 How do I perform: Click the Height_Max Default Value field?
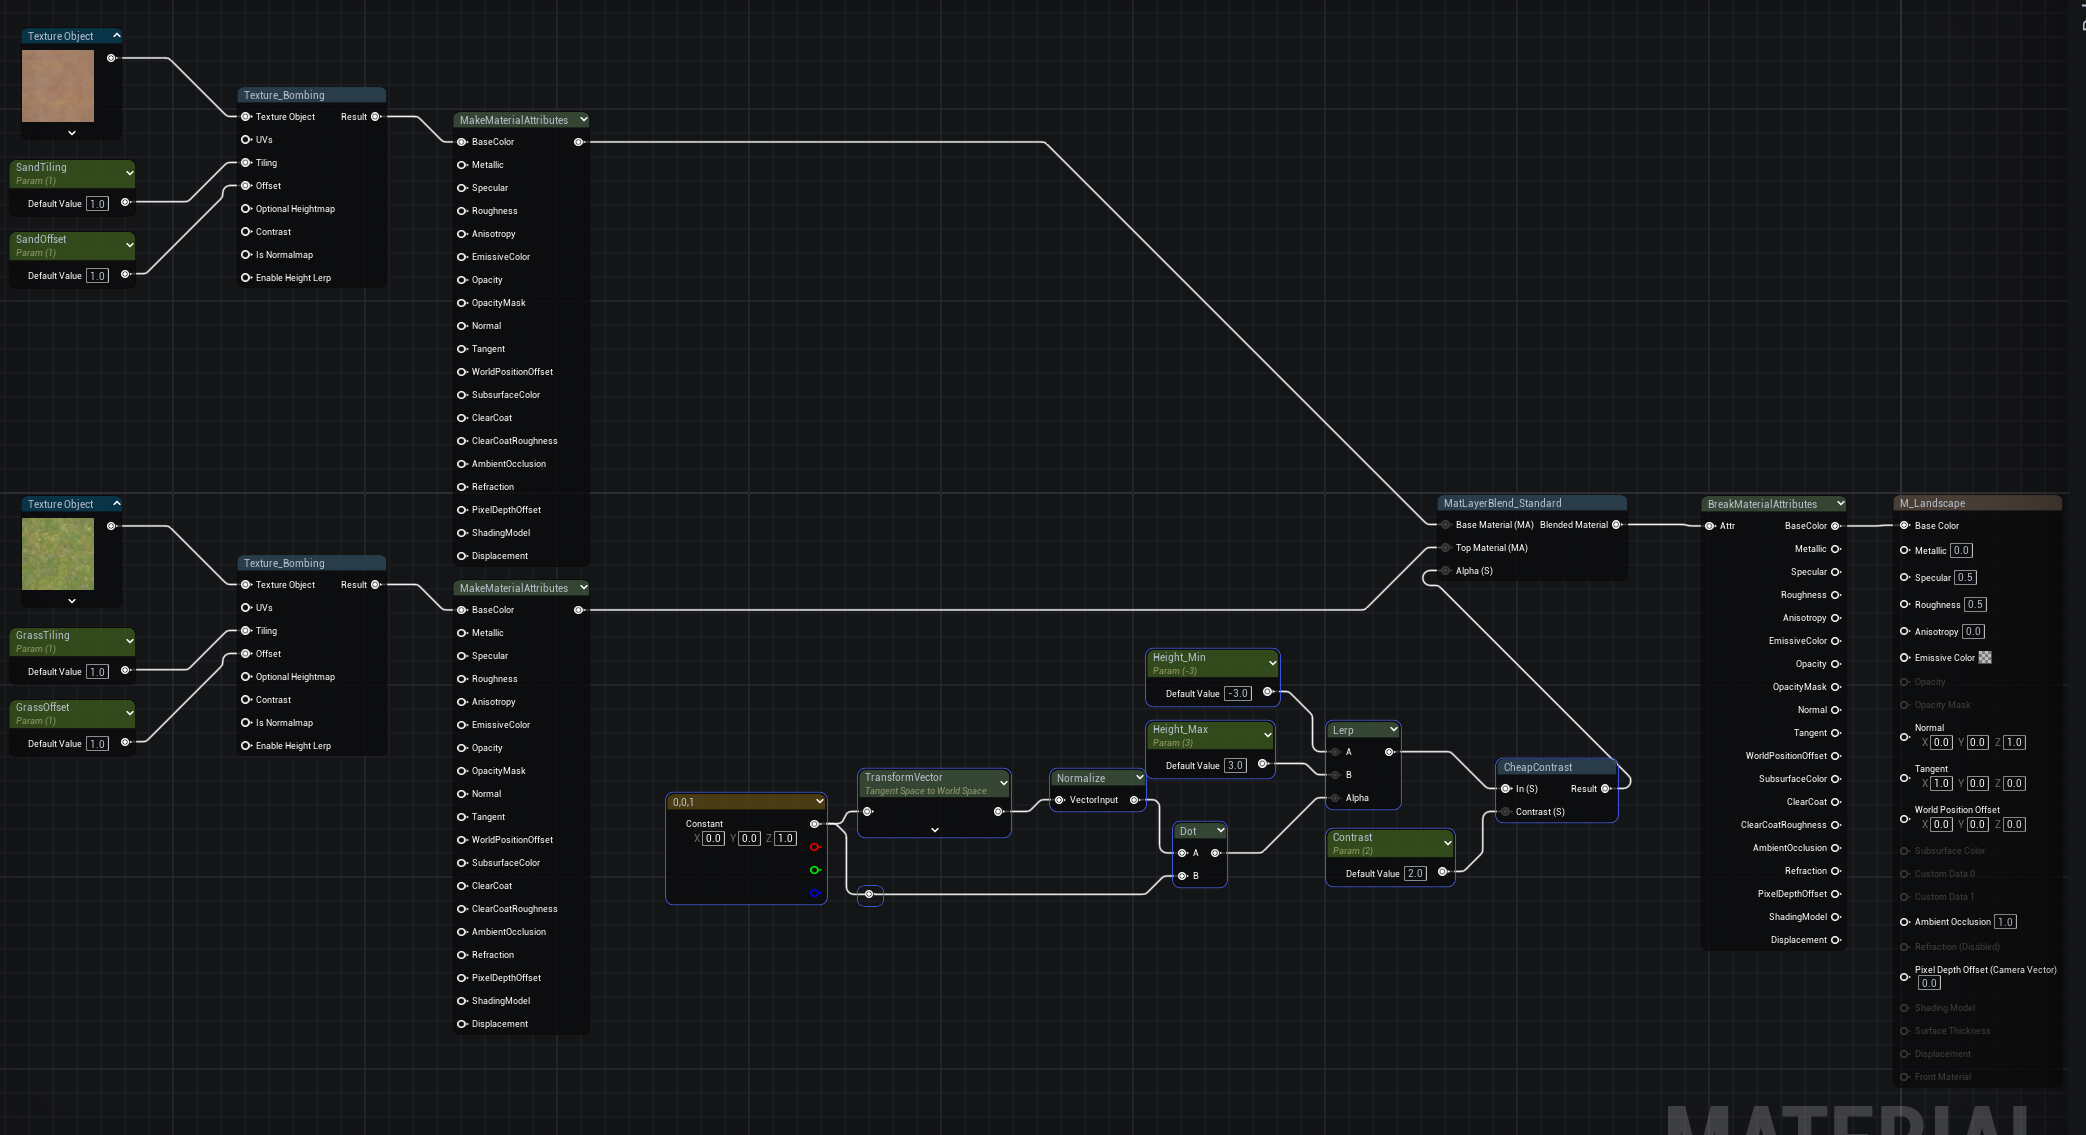pos(1235,766)
